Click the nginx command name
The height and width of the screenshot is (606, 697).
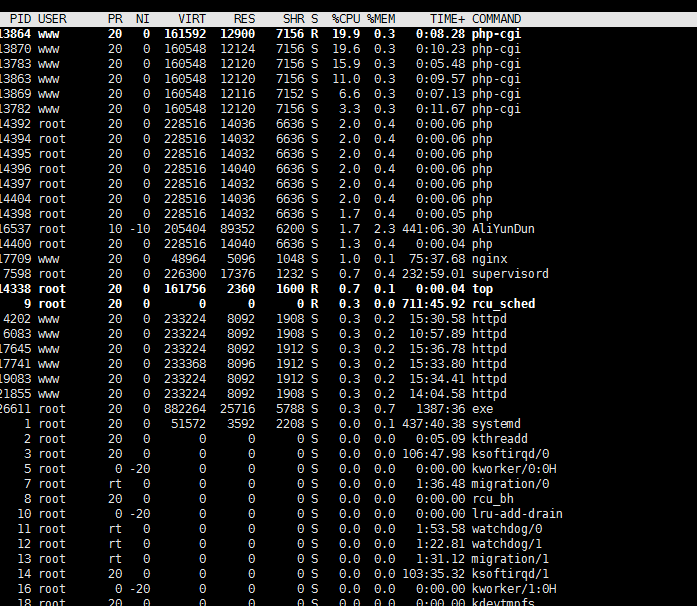489,259
